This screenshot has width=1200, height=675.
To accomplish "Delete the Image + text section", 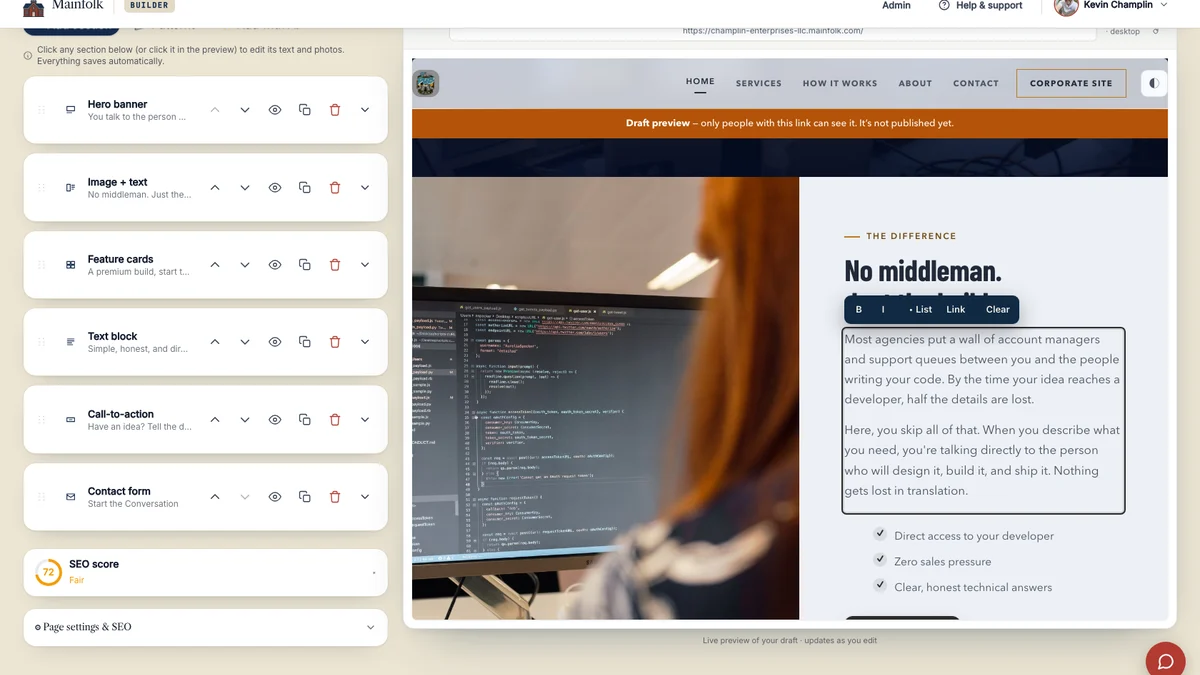I will (335, 187).
